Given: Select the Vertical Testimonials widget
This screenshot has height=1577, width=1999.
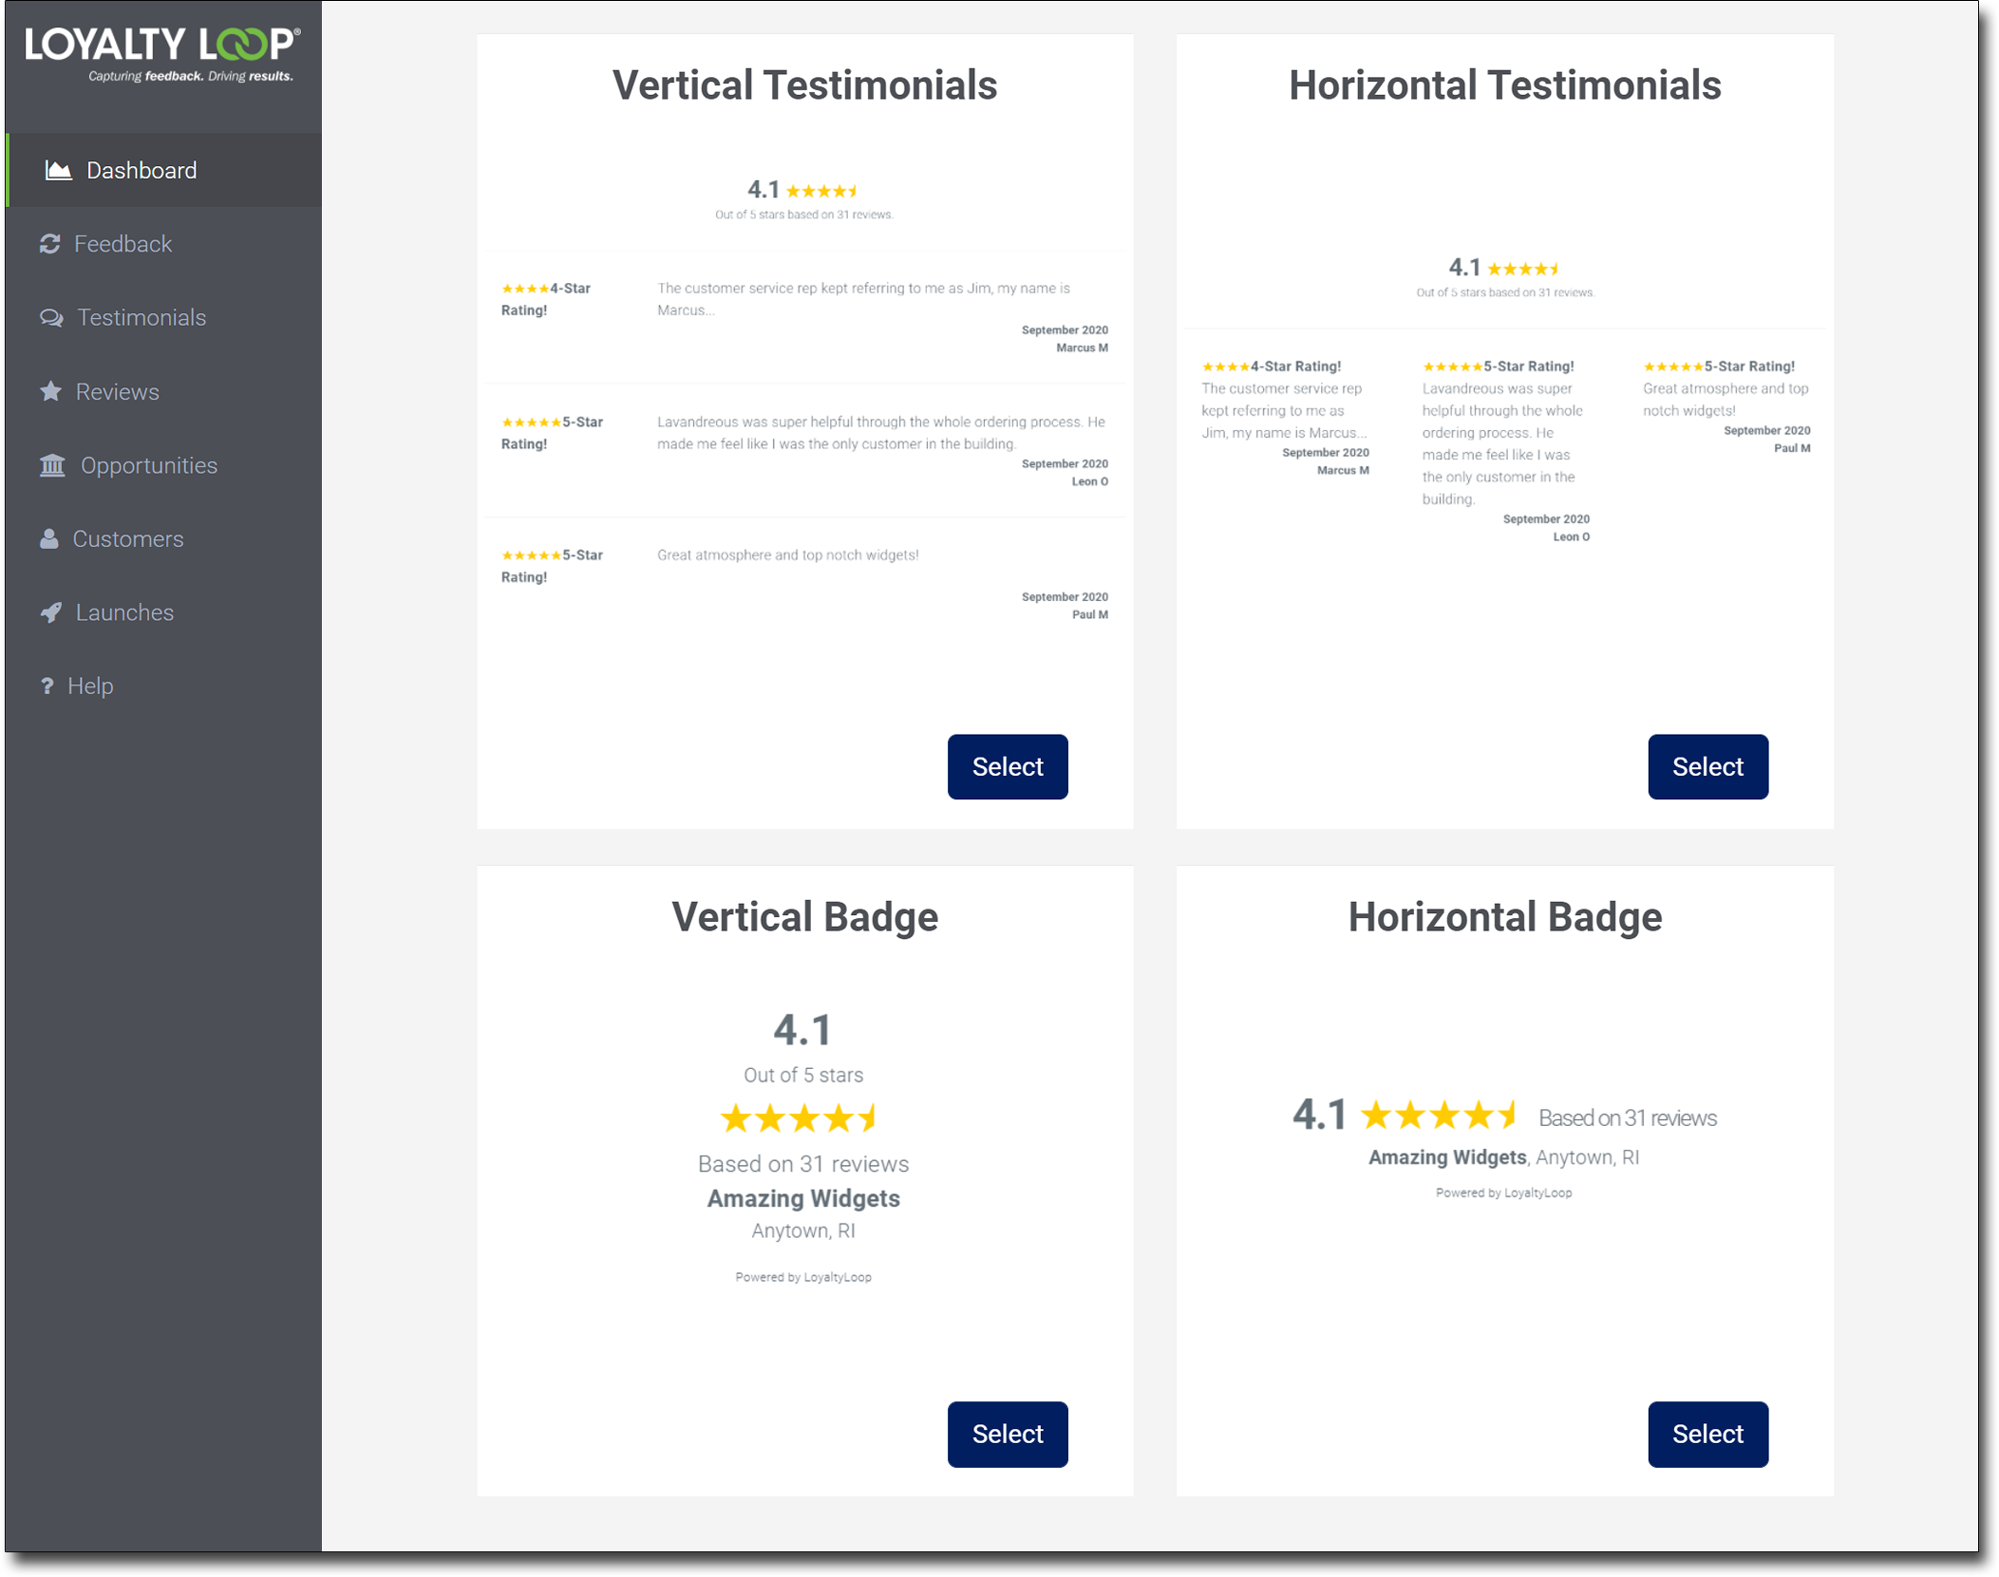Looking at the screenshot, I should (x=1007, y=767).
